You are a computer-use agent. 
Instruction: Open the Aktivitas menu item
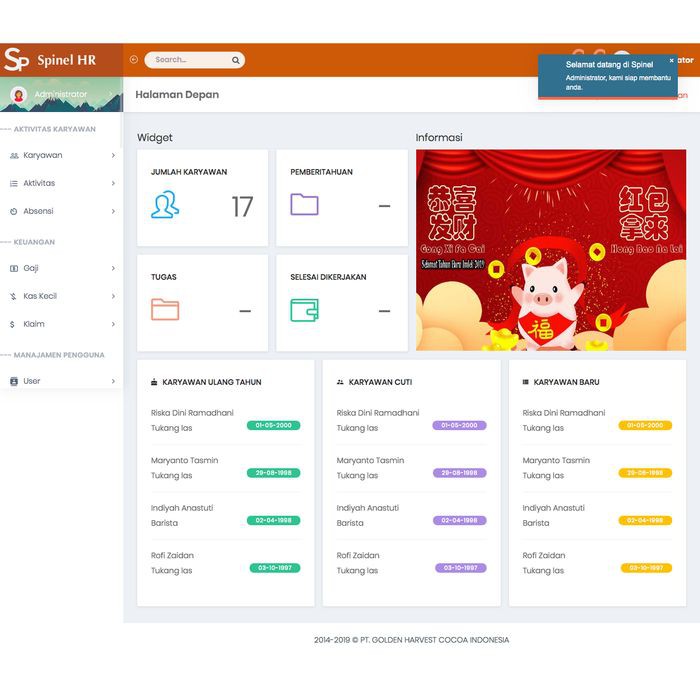(x=39, y=183)
